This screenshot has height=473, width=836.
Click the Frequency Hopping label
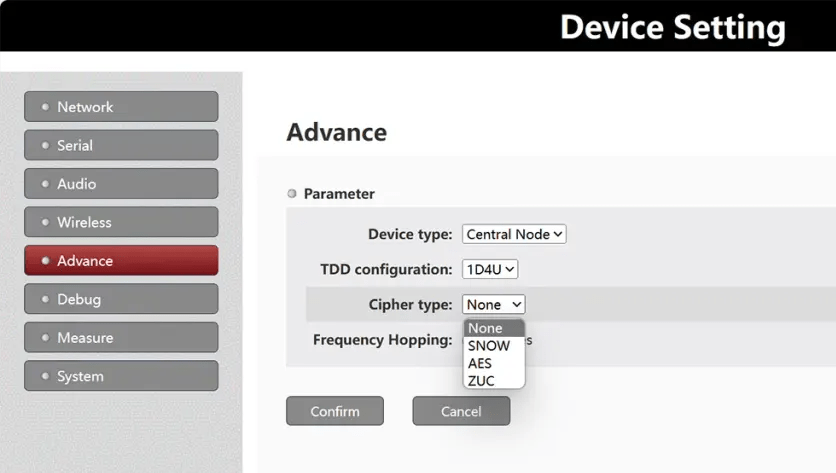pyautogui.click(x=382, y=340)
